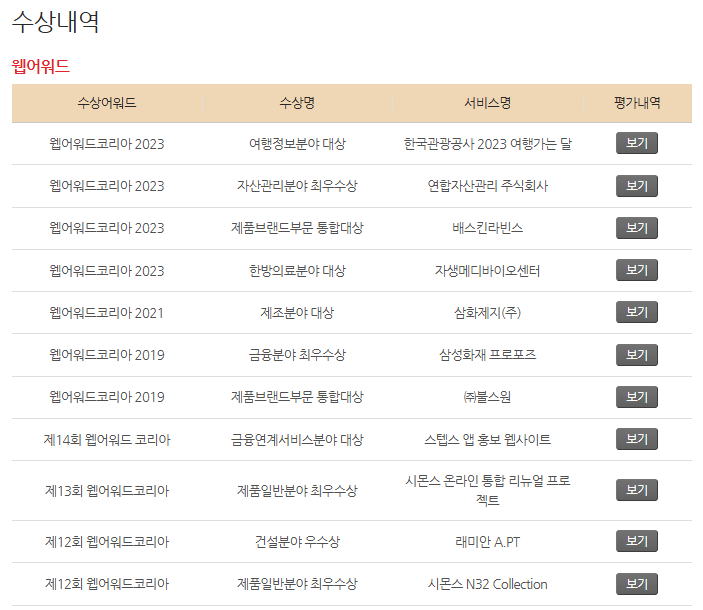View evaluation for 자생메디바이오센터
Viewport: 703px width, 610px height.
pyautogui.click(x=637, y=270)
